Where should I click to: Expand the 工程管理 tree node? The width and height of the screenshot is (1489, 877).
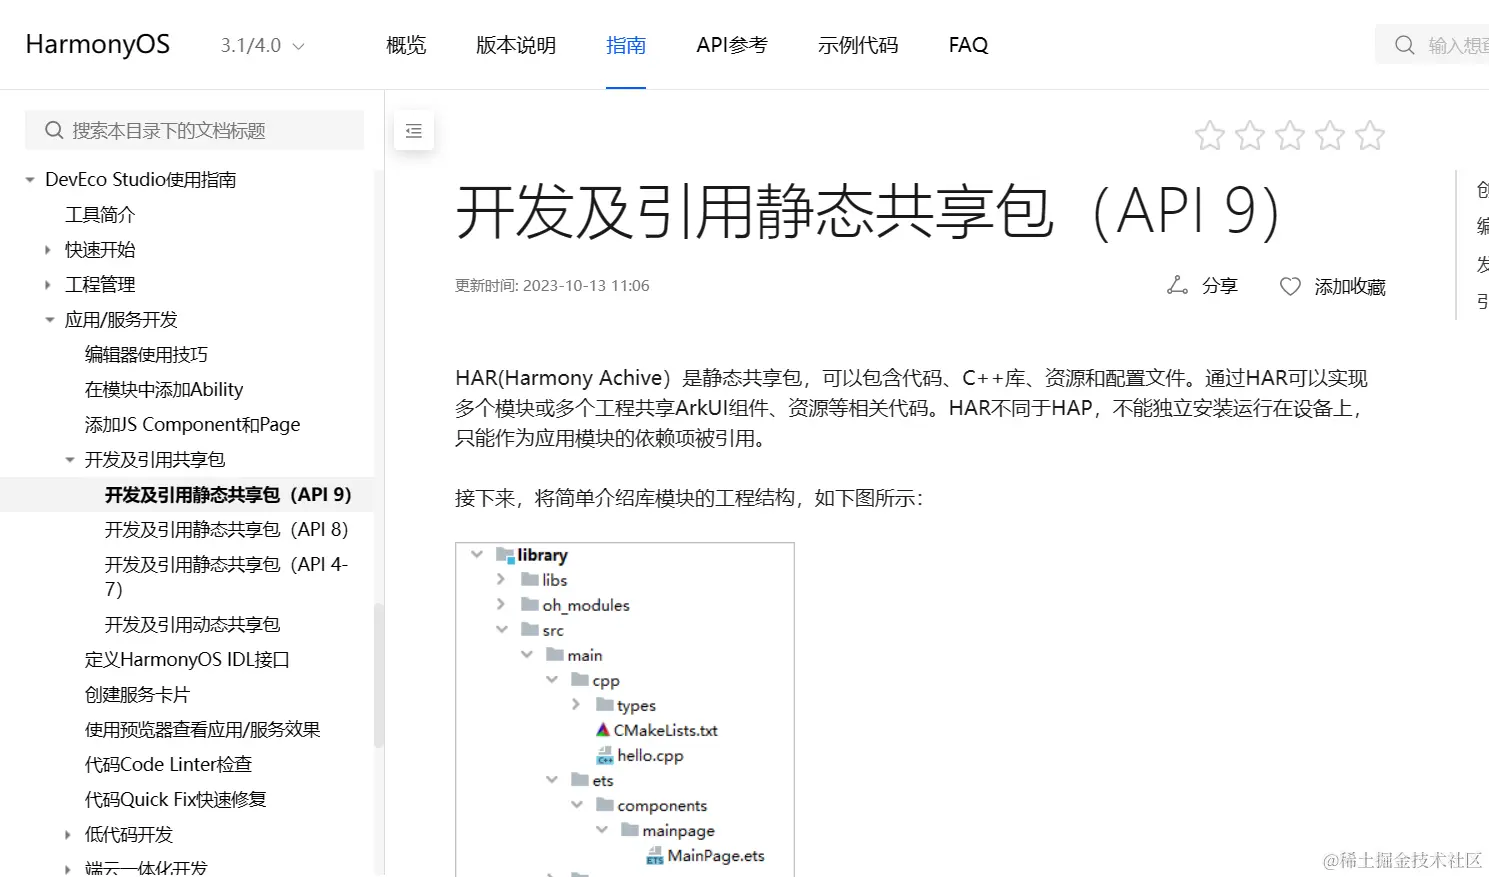48,285
